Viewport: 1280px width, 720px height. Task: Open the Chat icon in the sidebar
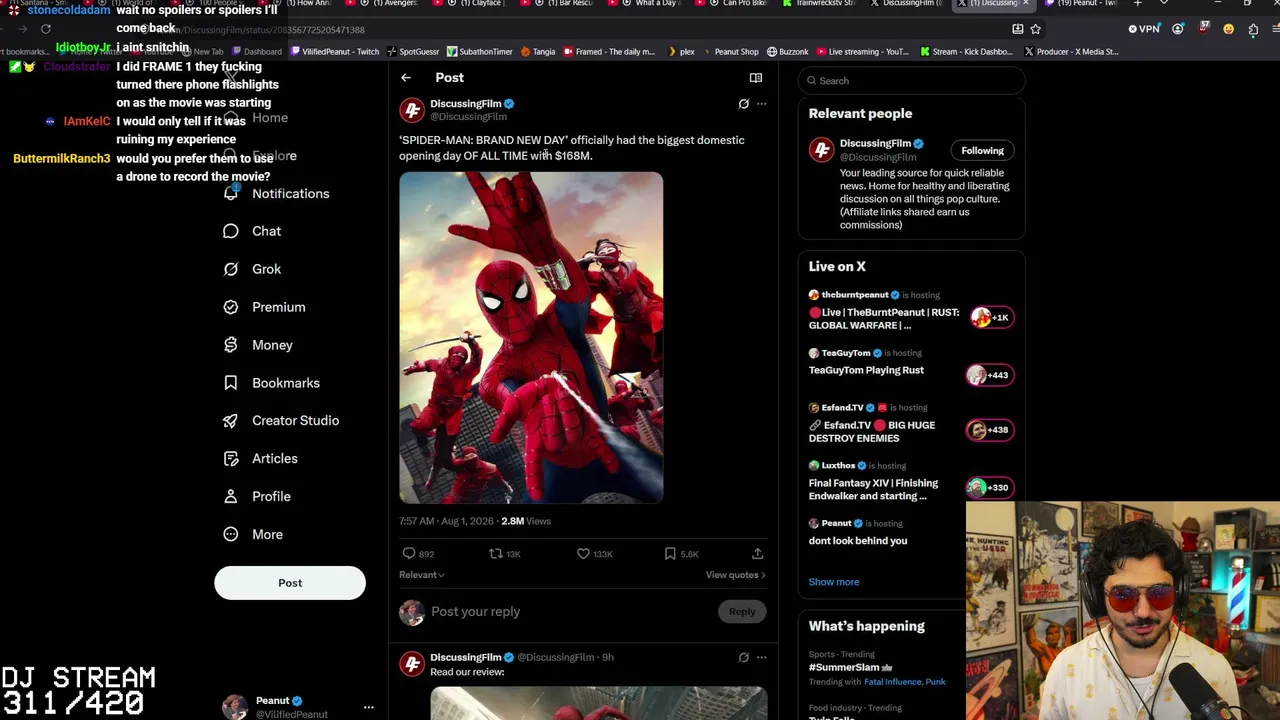(x=231, y=231)
